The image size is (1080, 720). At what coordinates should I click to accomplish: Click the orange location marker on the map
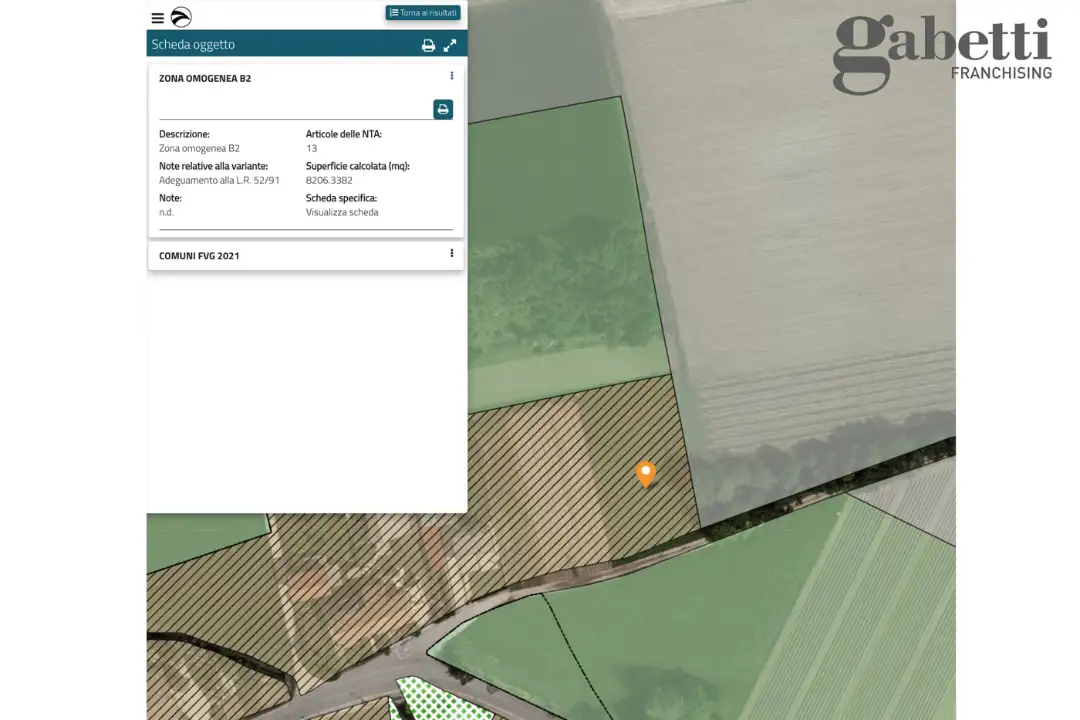(x=646, y=473)
